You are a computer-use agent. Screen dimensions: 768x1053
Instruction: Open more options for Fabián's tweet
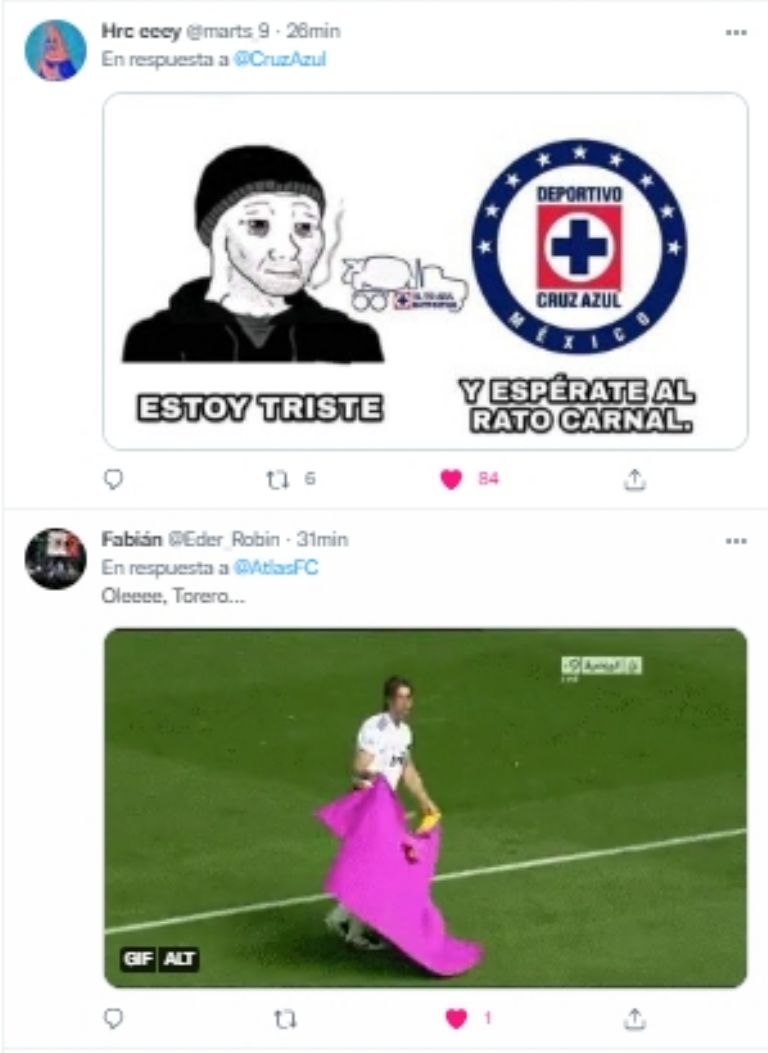[x=736, y=541]
